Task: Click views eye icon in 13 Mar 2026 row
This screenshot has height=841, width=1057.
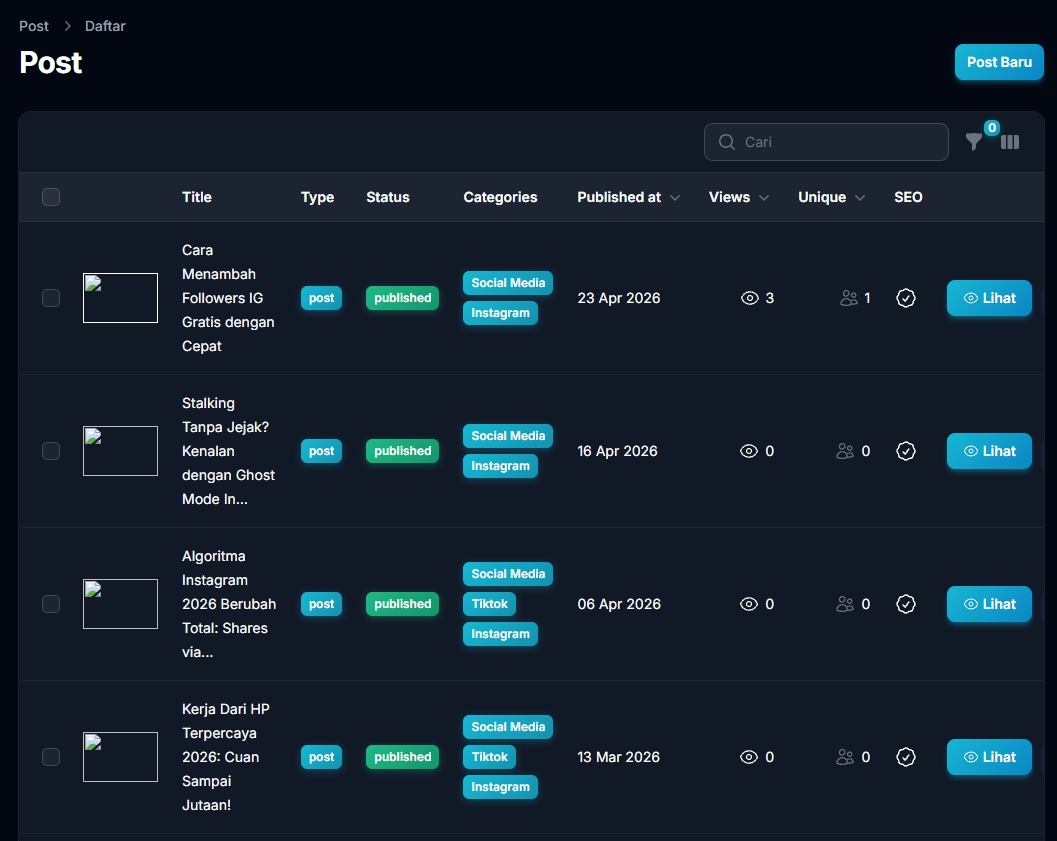Action: 749,757
